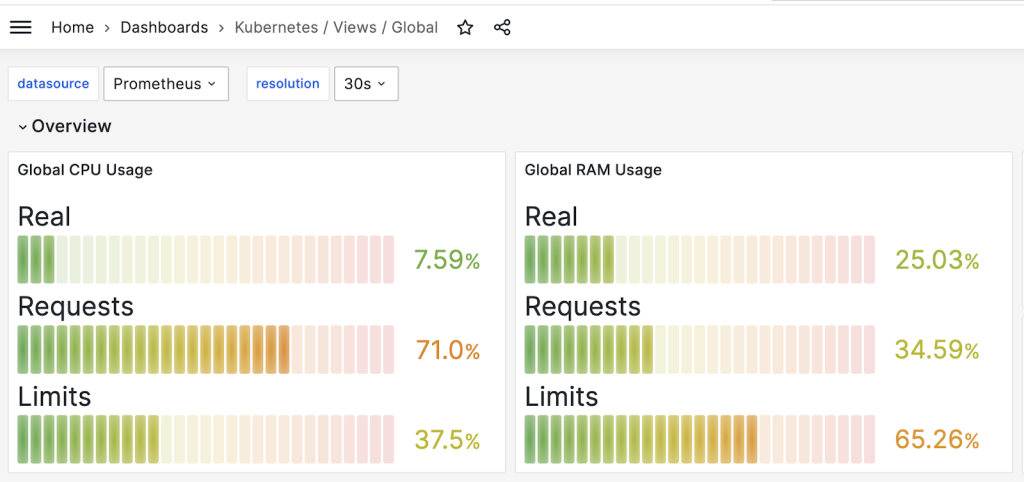Screen dimensions: 1024x482
Task: Open Global CPU Usage panel title
Action: (85, 170)
